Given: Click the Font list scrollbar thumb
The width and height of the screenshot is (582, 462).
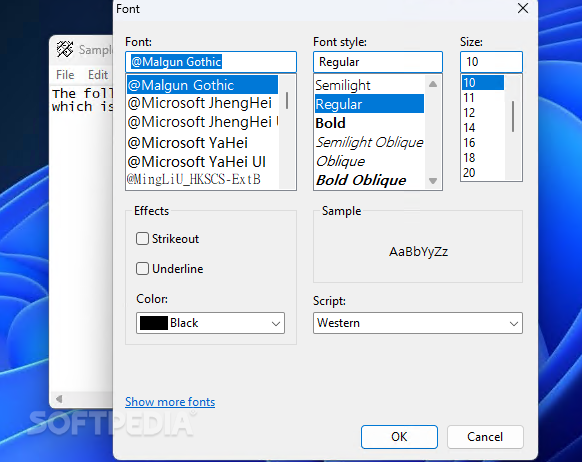Looking at the screenshot, I should click(287, 100).
